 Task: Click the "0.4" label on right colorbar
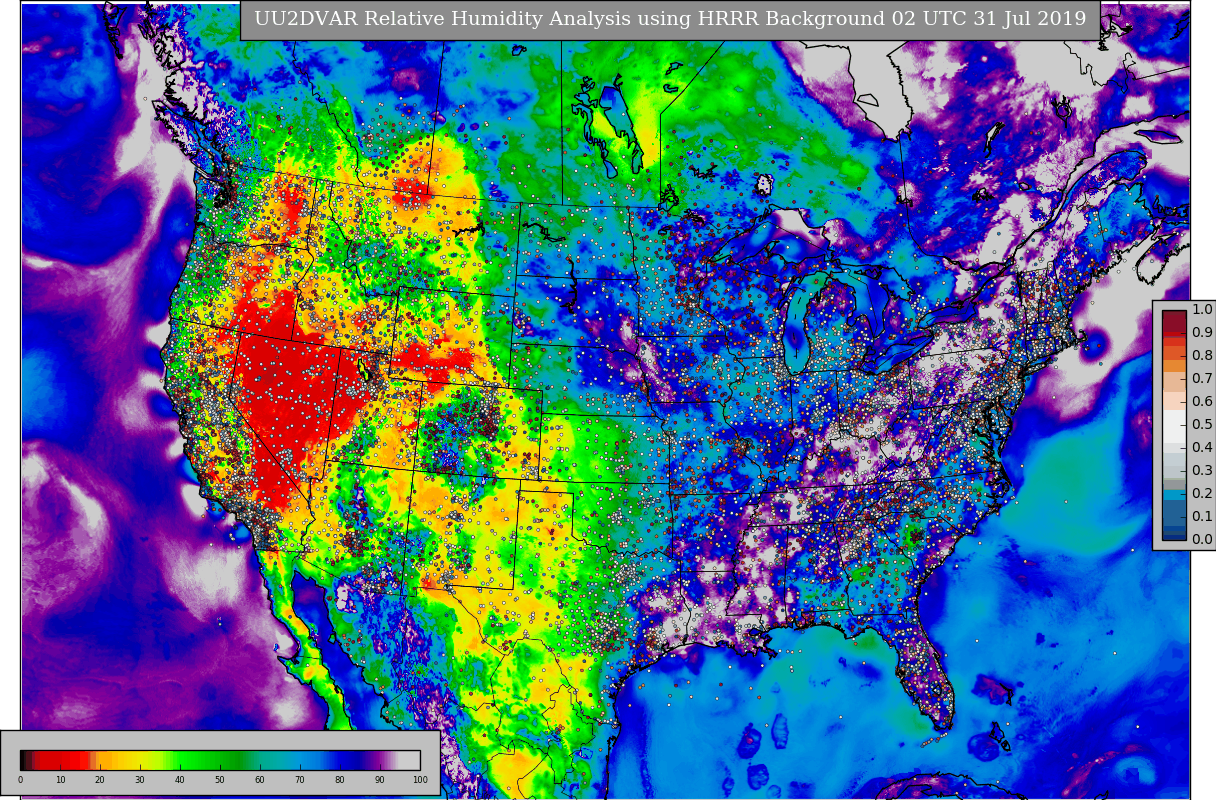(x=1202, y=448)
